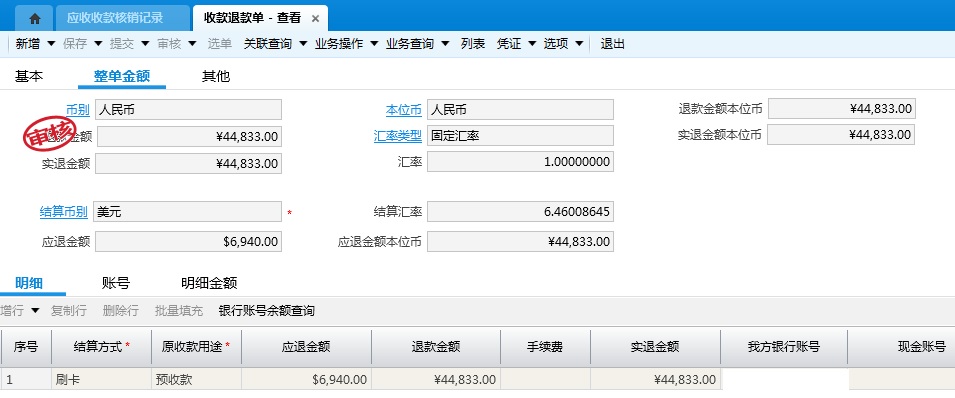Open the 选项 menu
The height and width of the screenshot is (398, 955).
point(555,44)
